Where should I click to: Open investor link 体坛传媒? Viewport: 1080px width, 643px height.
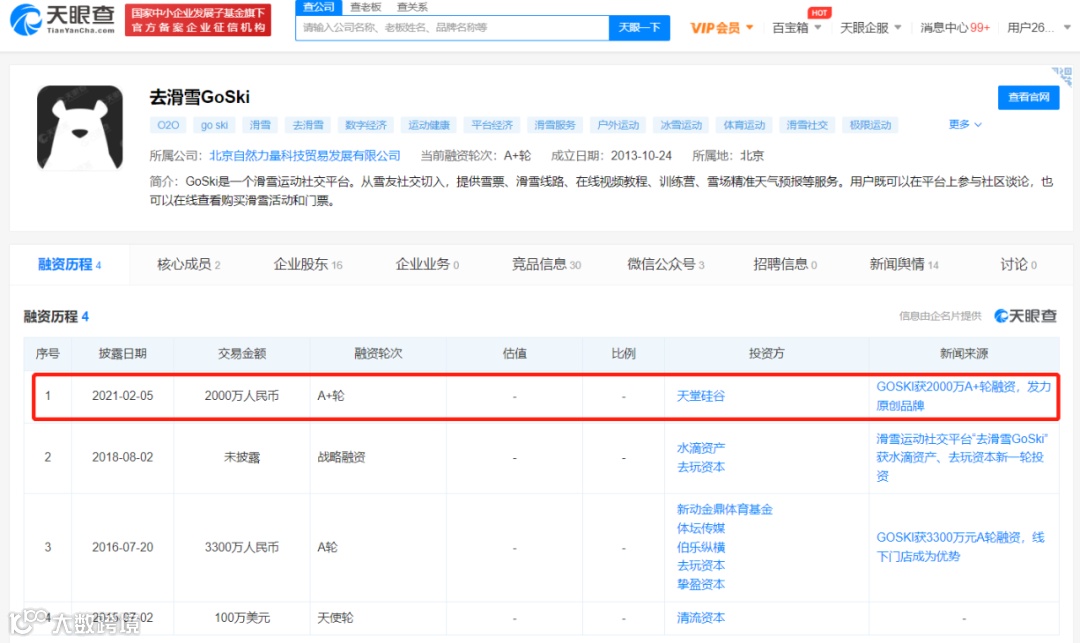[x=700, y=528]
